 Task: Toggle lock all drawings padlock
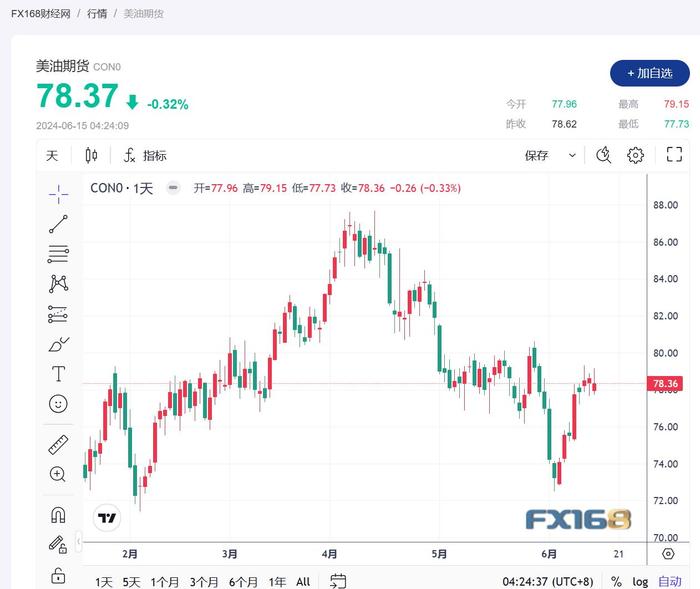click(58, 575)
